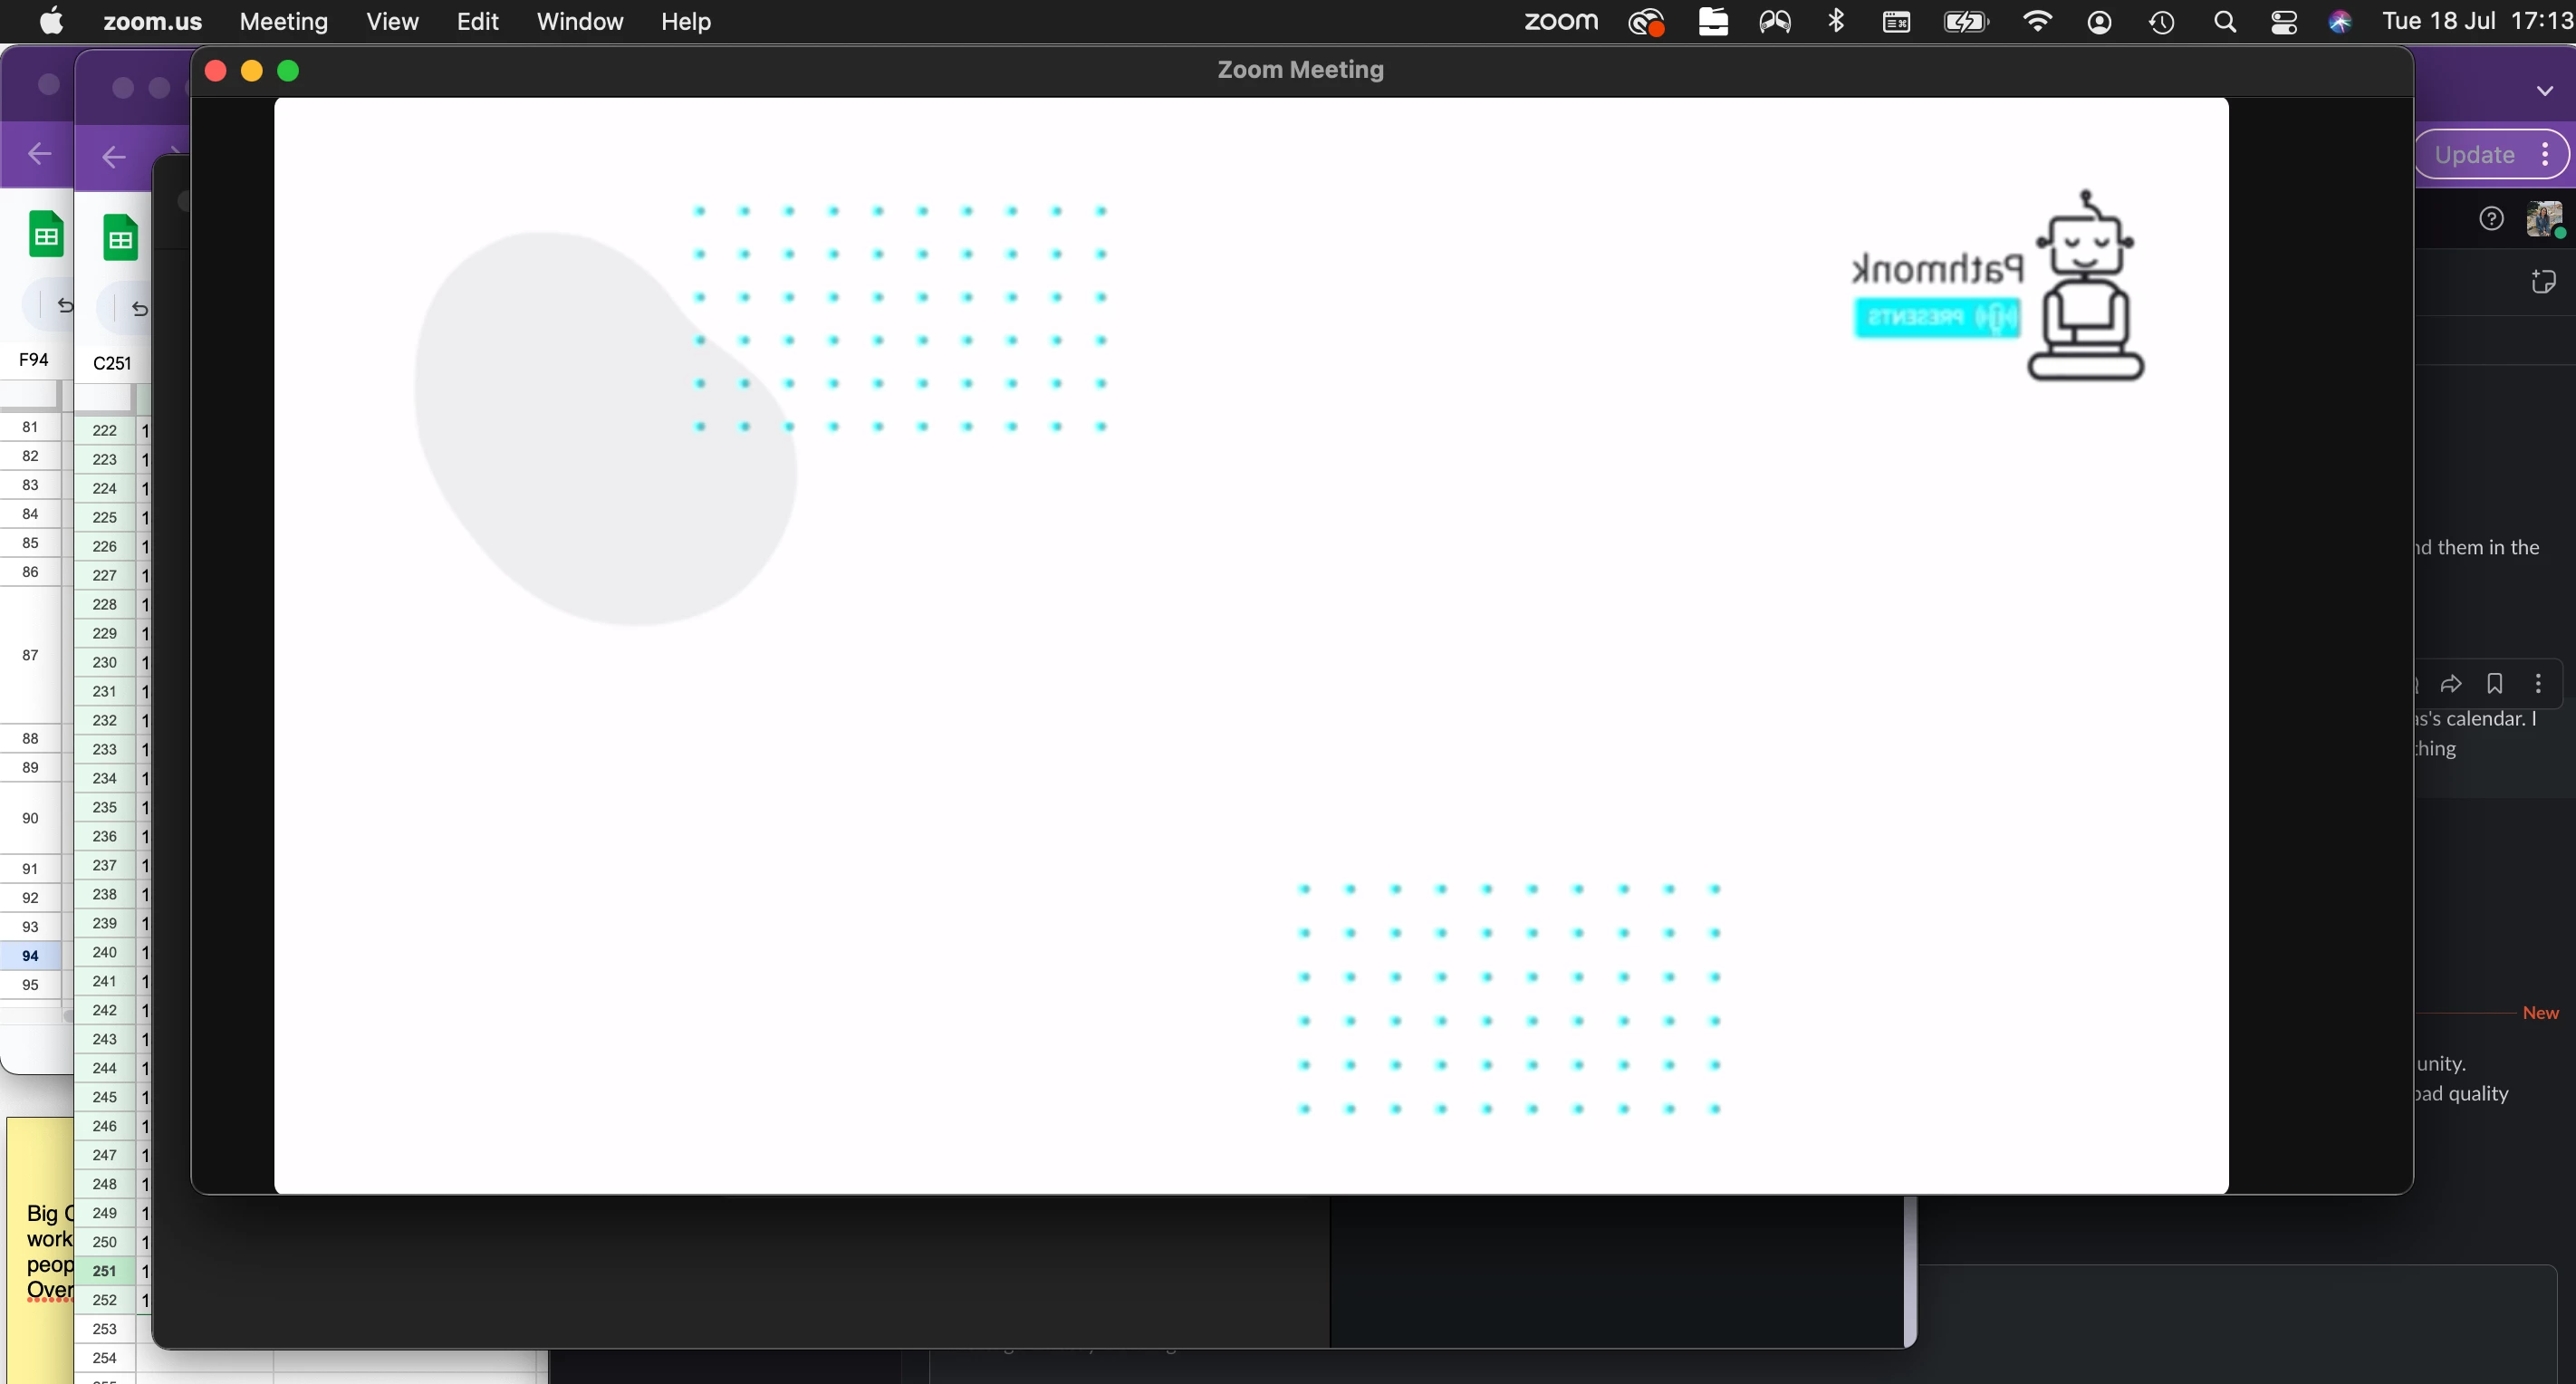Click the help question mark icon
The width and height of the screenshot is (2576, 1384).
(2491, 218)
